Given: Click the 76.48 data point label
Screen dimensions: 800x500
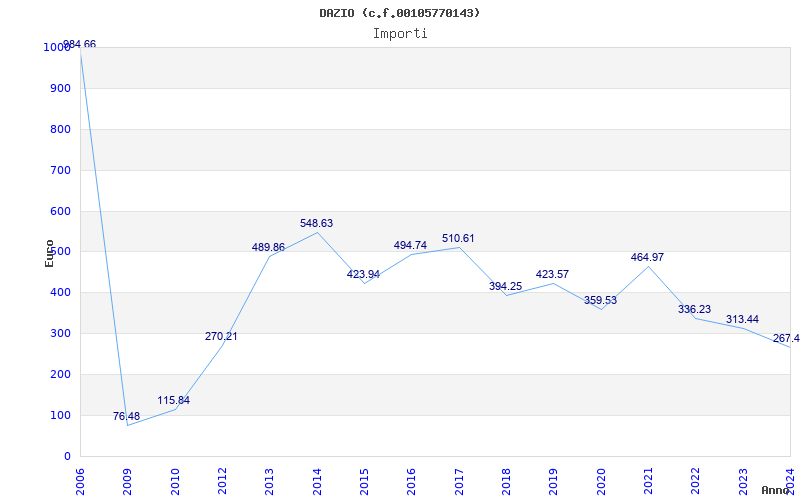Looking at the screenshot, I should point(126,416).
